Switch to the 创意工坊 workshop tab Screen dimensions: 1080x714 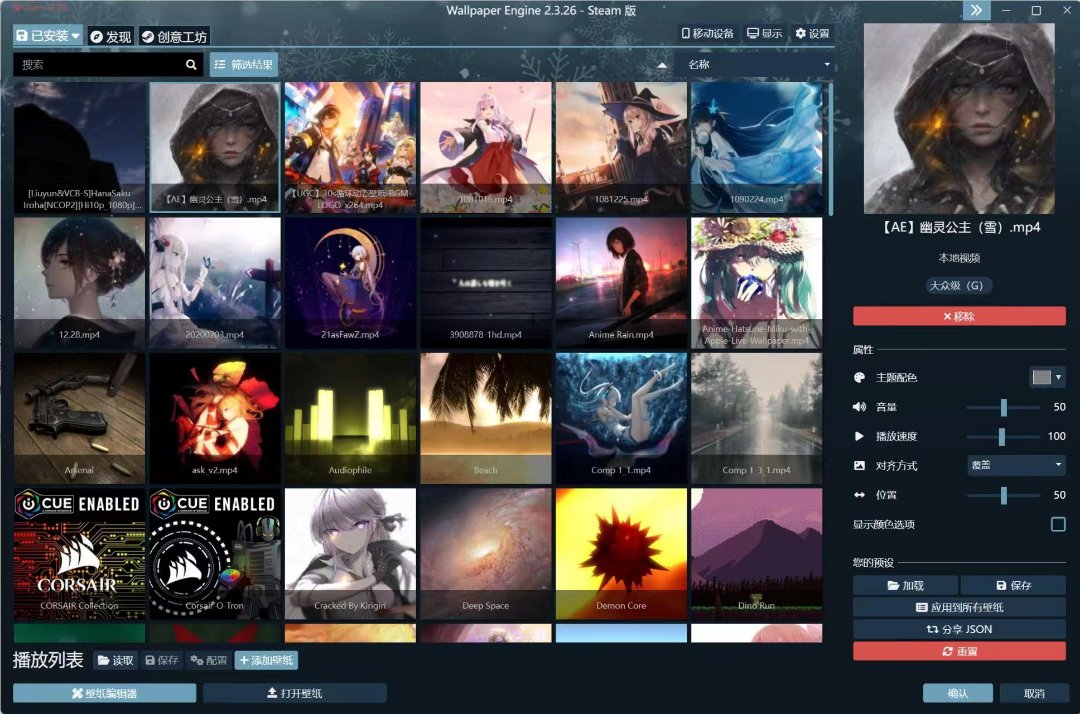pyautogui.click(x=174, y=37)
